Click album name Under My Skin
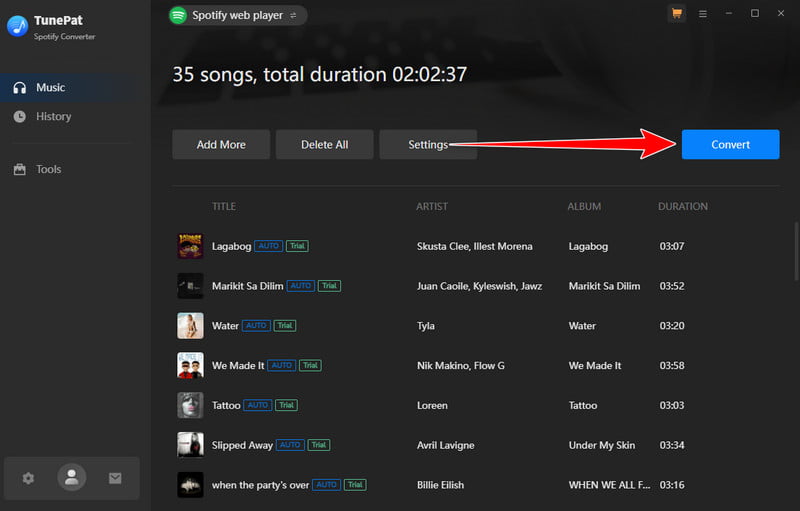800x511 pixels. click(x=602, y=445)
